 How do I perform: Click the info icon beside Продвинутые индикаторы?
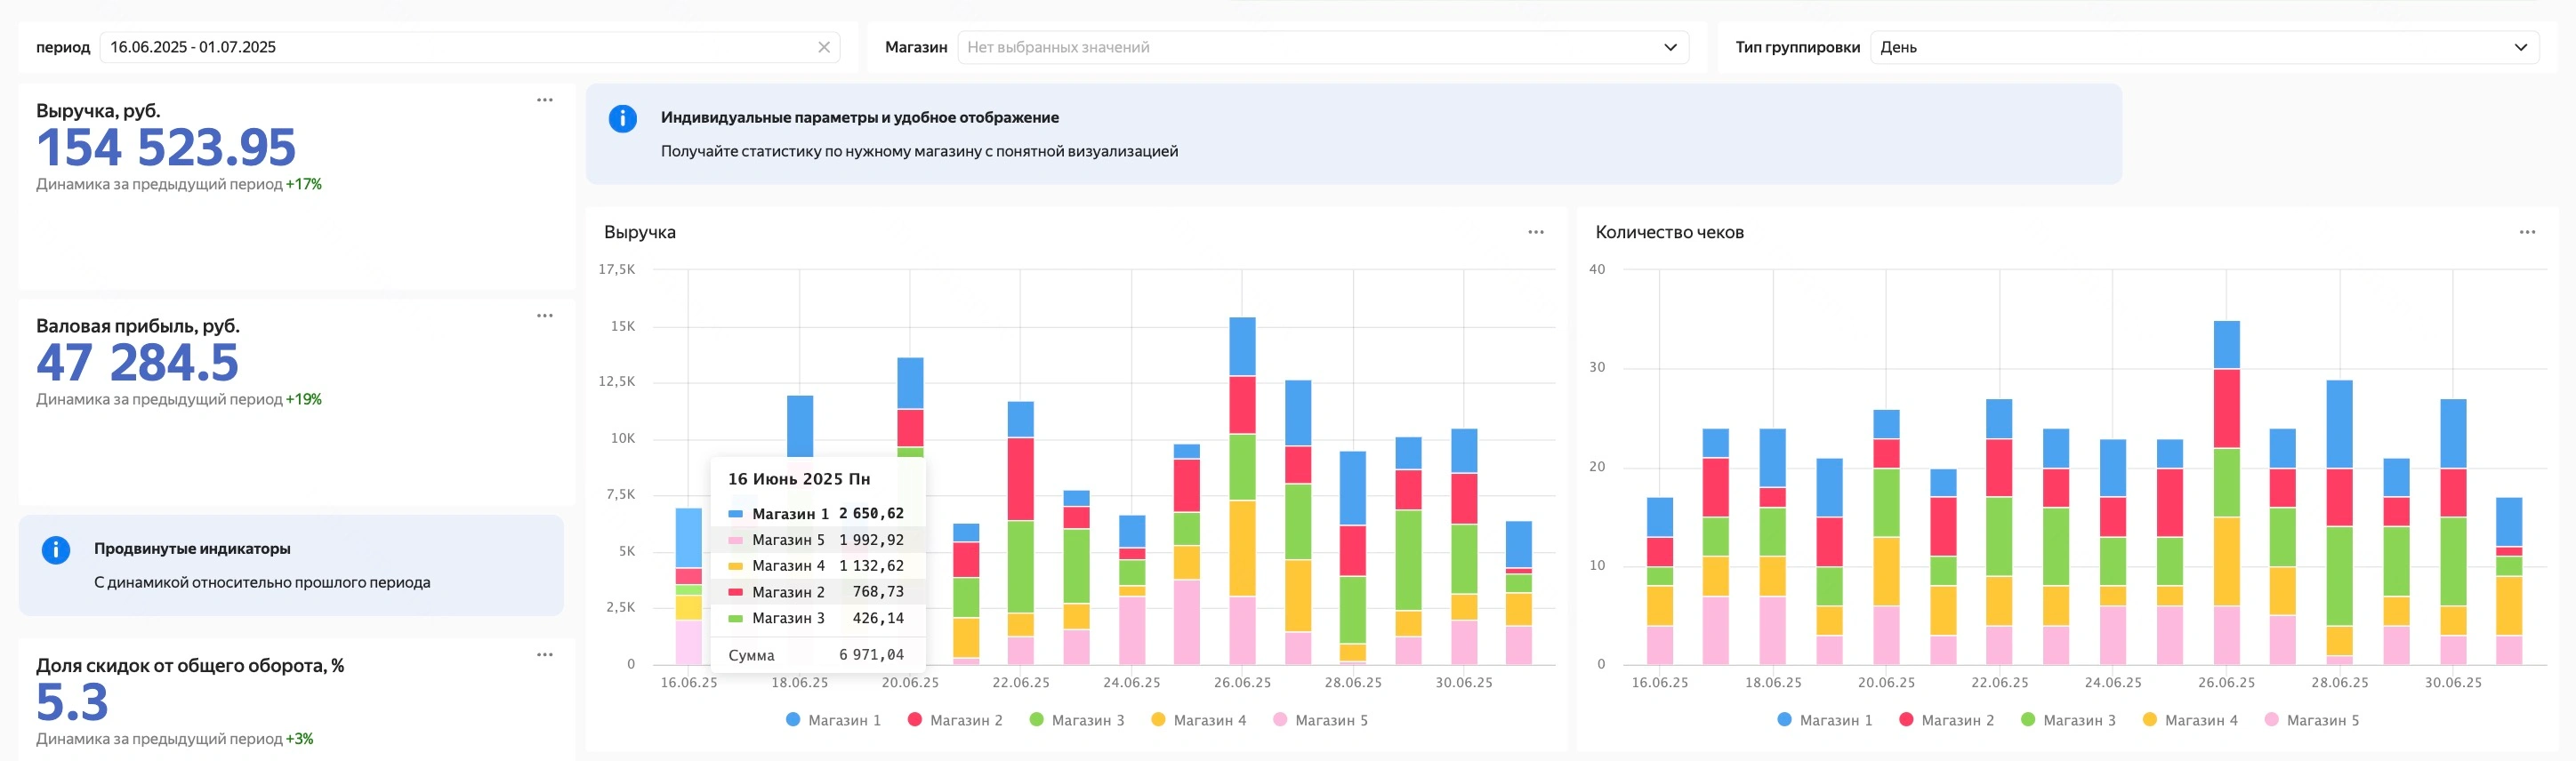[56, 549]
